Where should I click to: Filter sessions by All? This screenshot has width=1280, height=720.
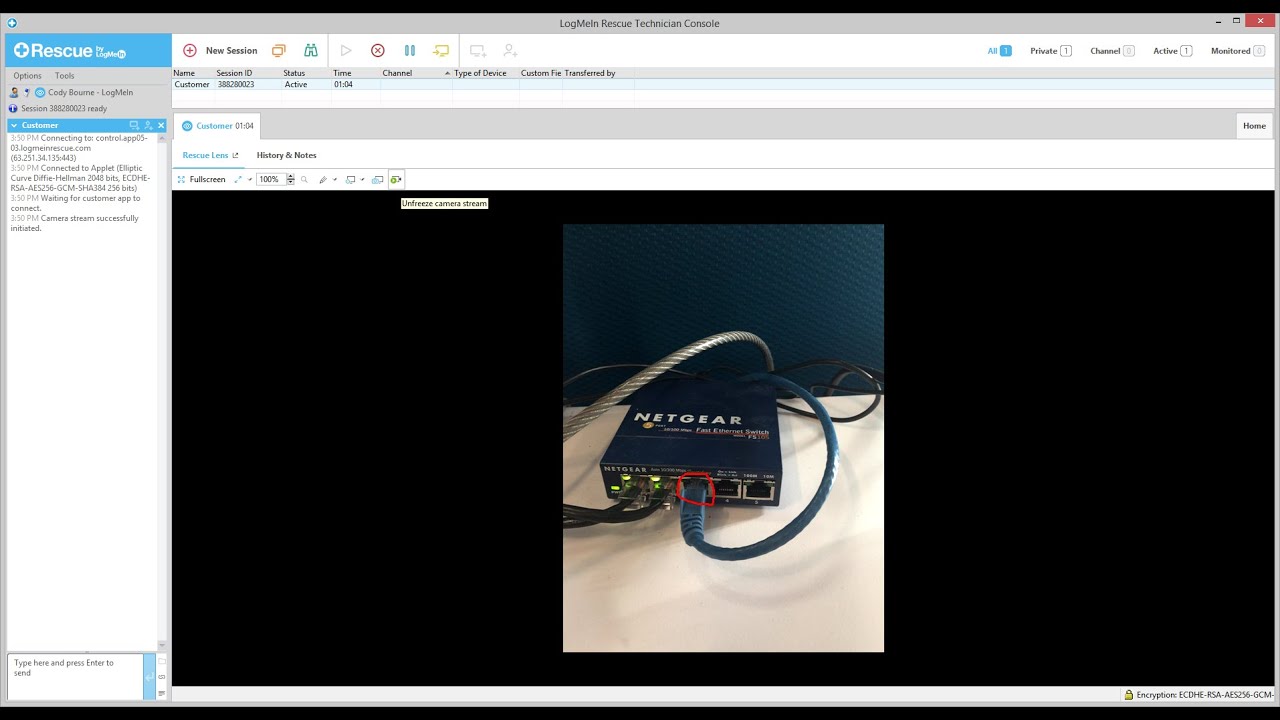[x=999, y=51]
